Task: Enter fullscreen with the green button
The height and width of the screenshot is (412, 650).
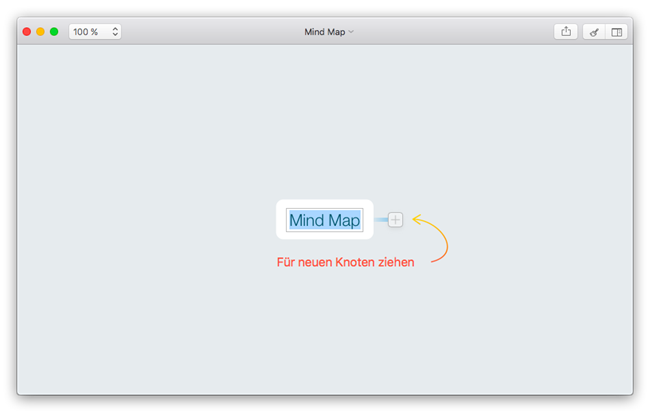Action: point(54,32)
